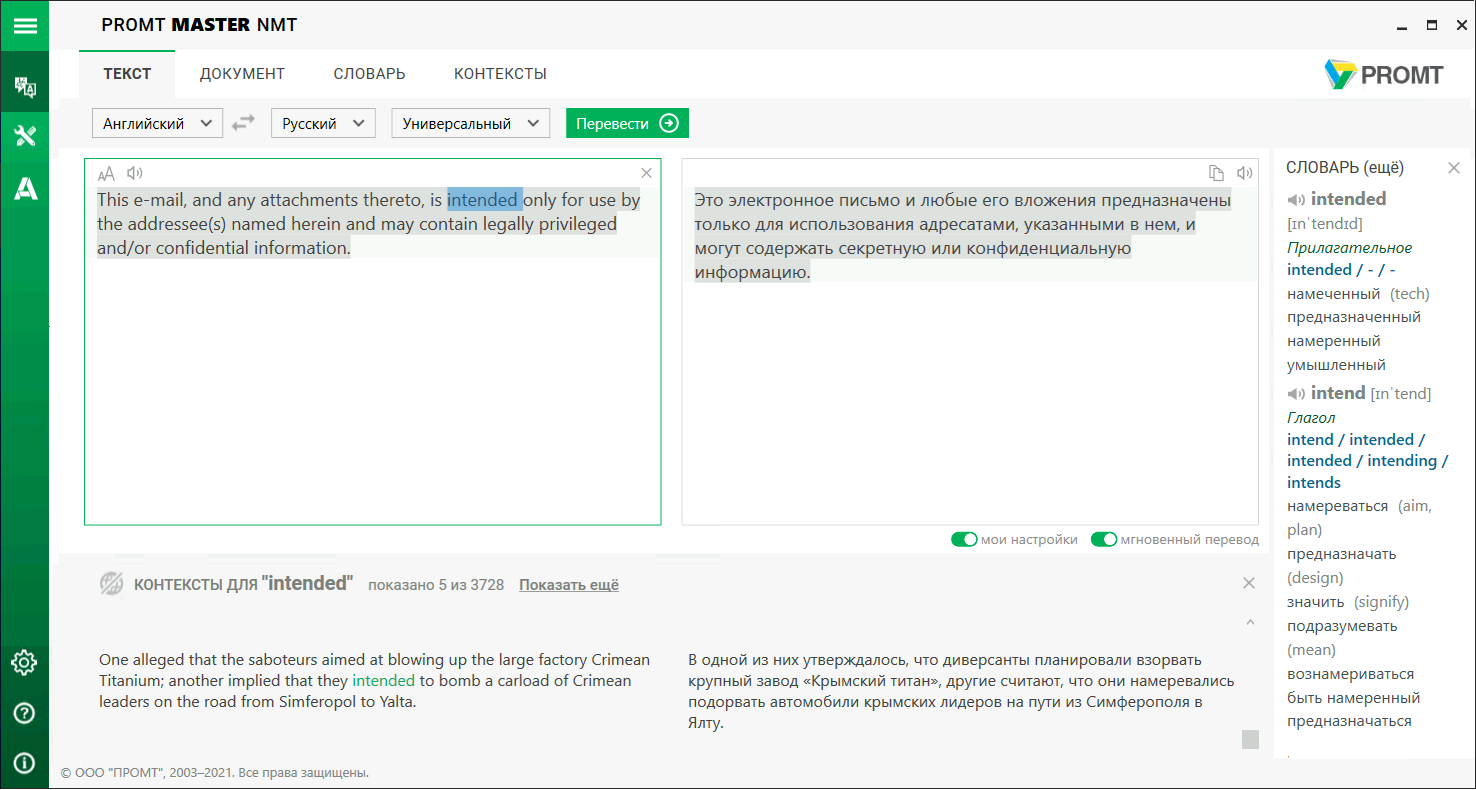Image resolution: width=1476 pixels, height=790 pixels.
Task: Select translation "вознамериваться" in dictionary
Action: [x=1350, y=674]
